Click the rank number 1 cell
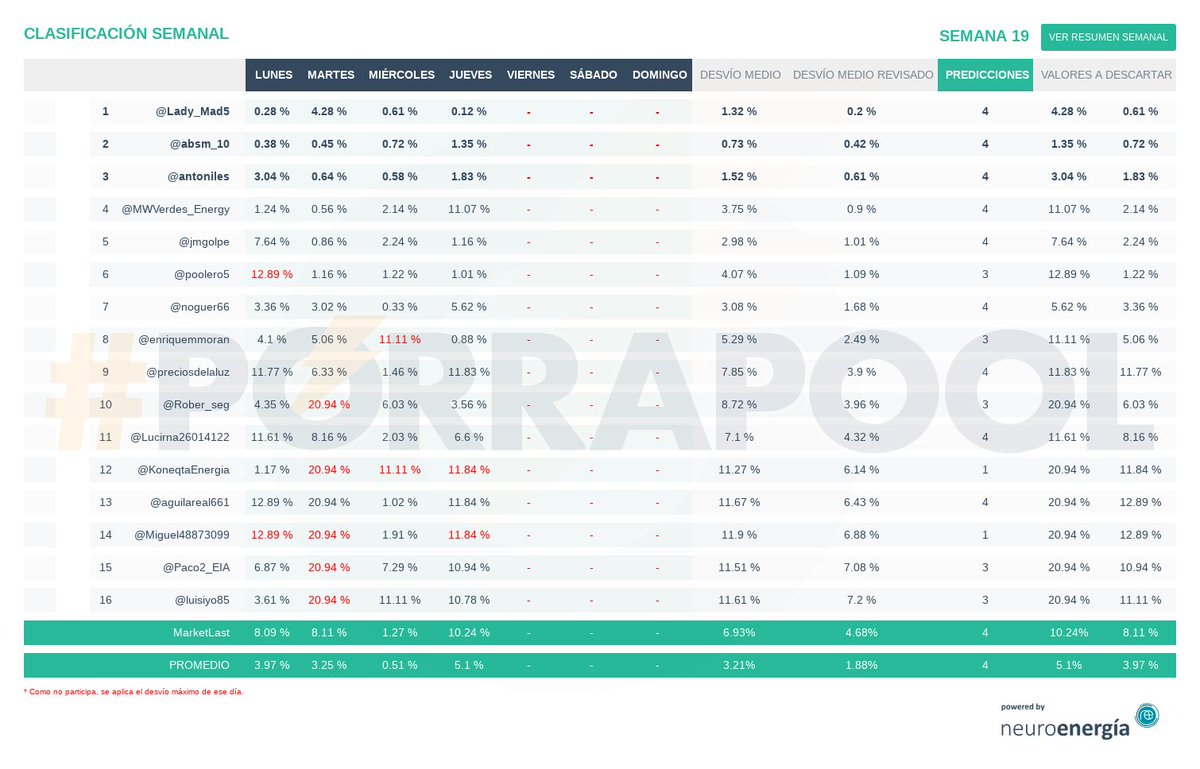This screenshot has height=769, width=1200. pyautogui.click(x=105, y=112)
